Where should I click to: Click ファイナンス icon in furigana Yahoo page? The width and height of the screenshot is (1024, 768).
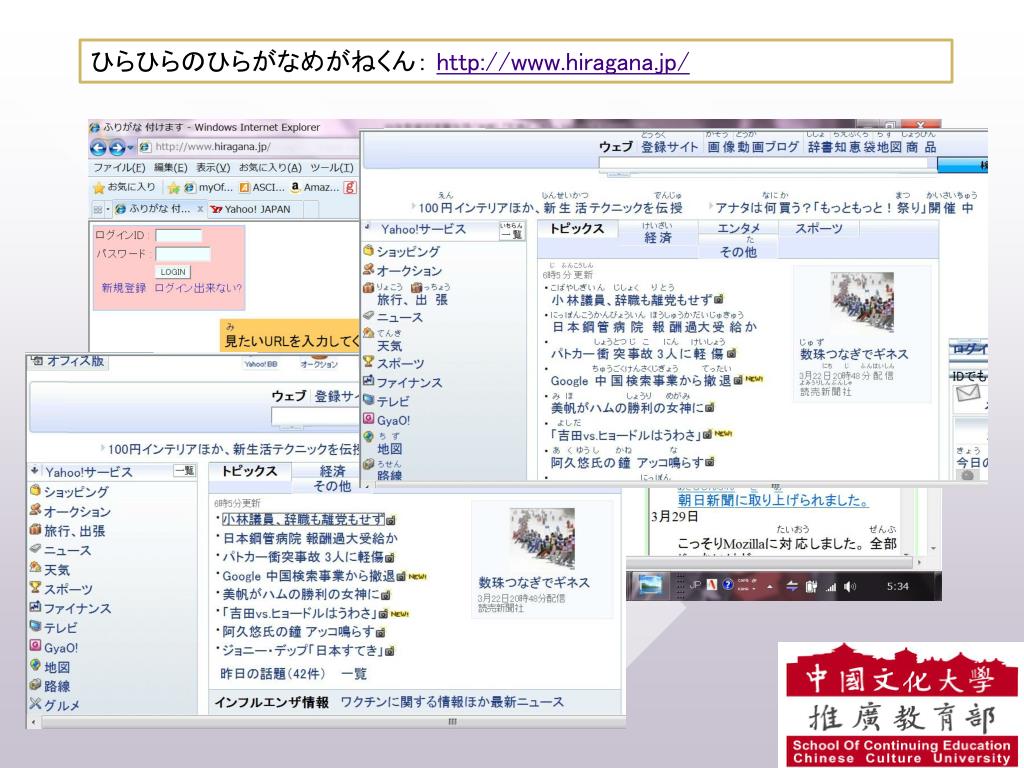[368, 381]
